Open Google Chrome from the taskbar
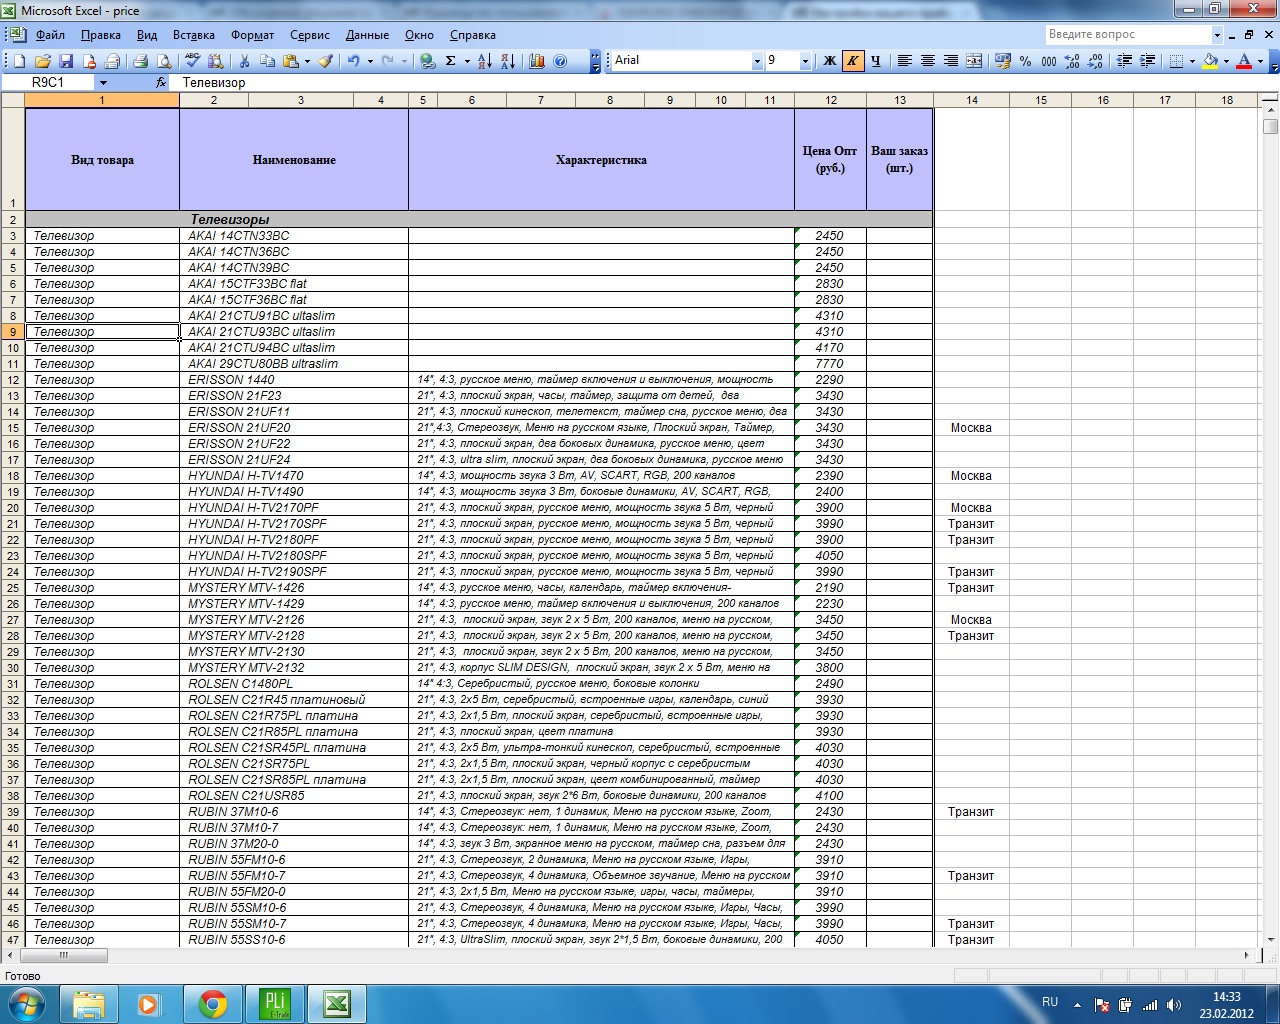Screen dimensions: 1280x1024 [x=212, y=1004]
